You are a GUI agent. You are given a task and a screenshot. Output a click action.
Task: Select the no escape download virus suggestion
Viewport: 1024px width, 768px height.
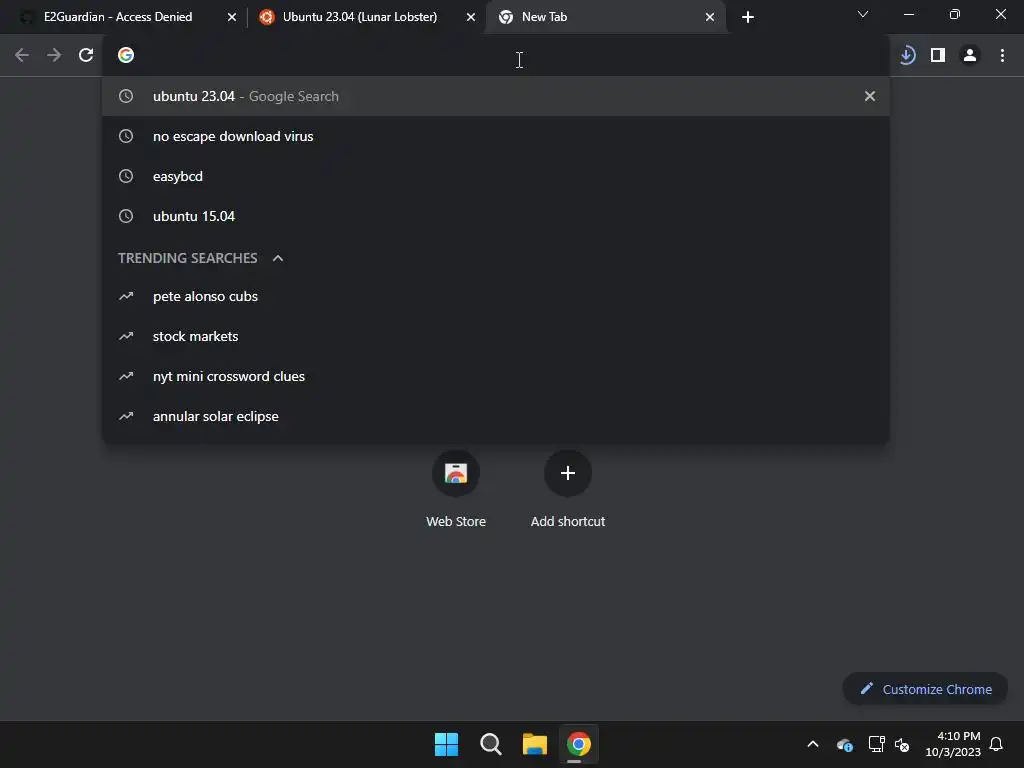point(496,136)
